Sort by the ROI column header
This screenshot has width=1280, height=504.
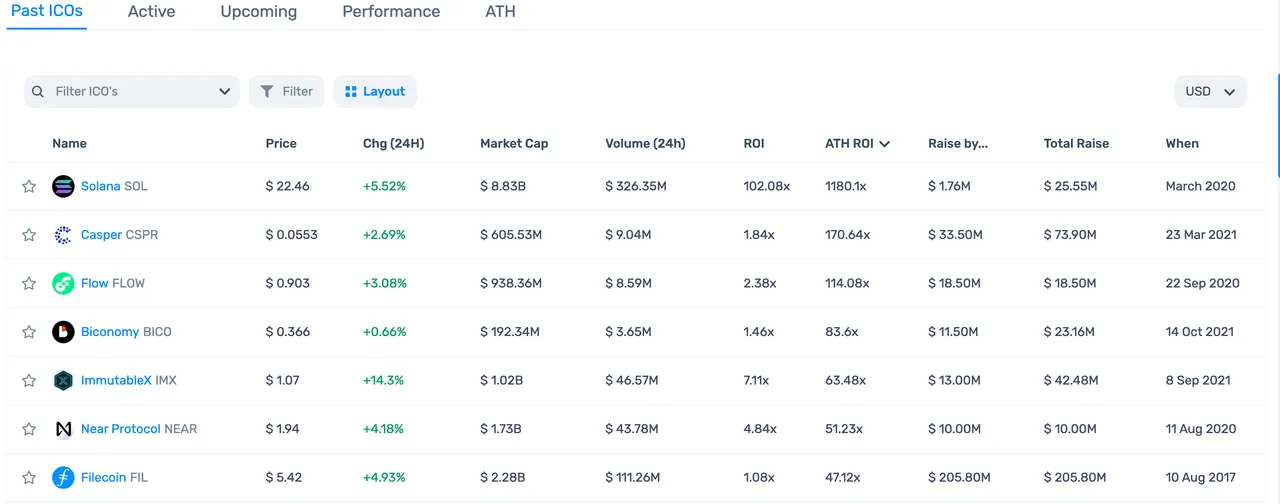[754, 143]
